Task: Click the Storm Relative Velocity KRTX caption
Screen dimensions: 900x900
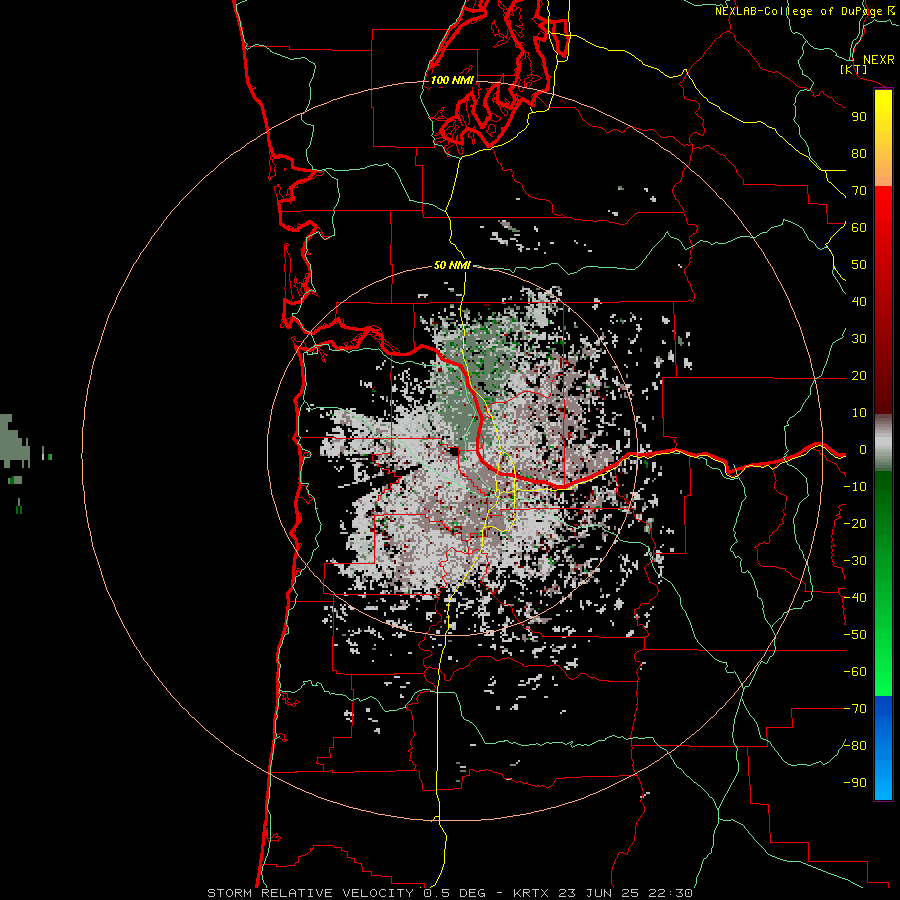Action: (450, 893)
